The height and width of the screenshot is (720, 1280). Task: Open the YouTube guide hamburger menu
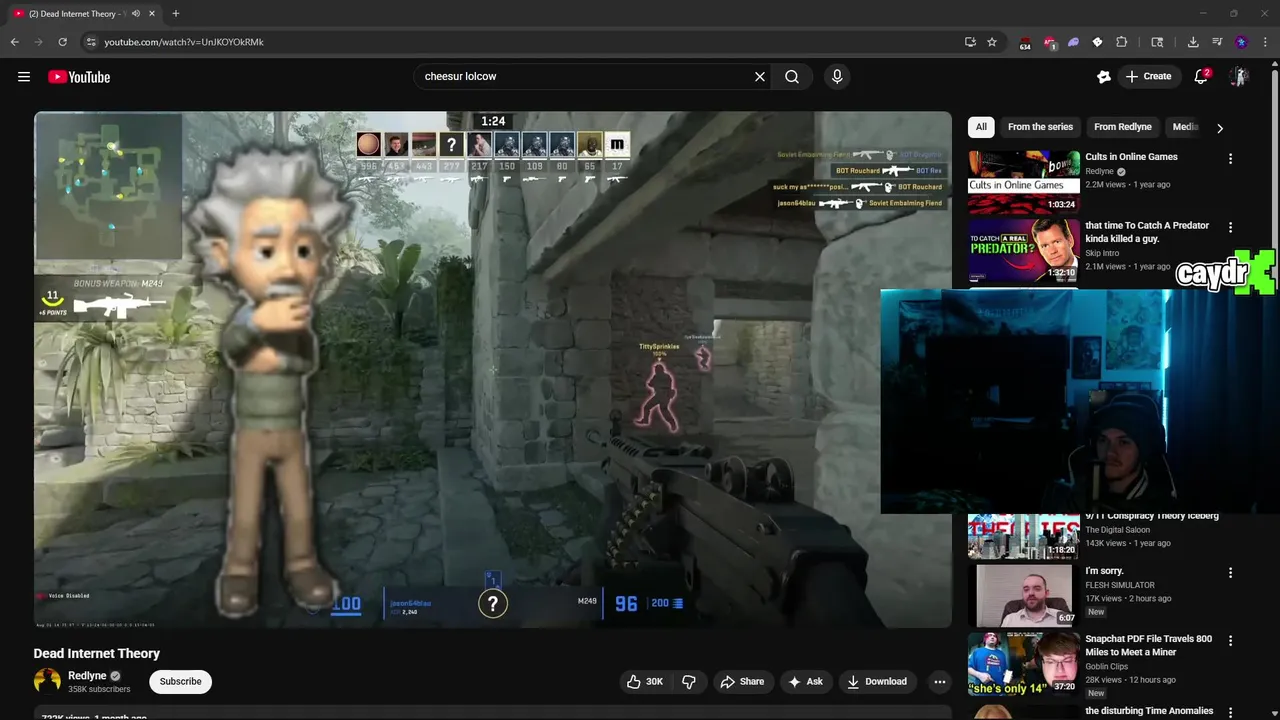[x=24, y=77]
